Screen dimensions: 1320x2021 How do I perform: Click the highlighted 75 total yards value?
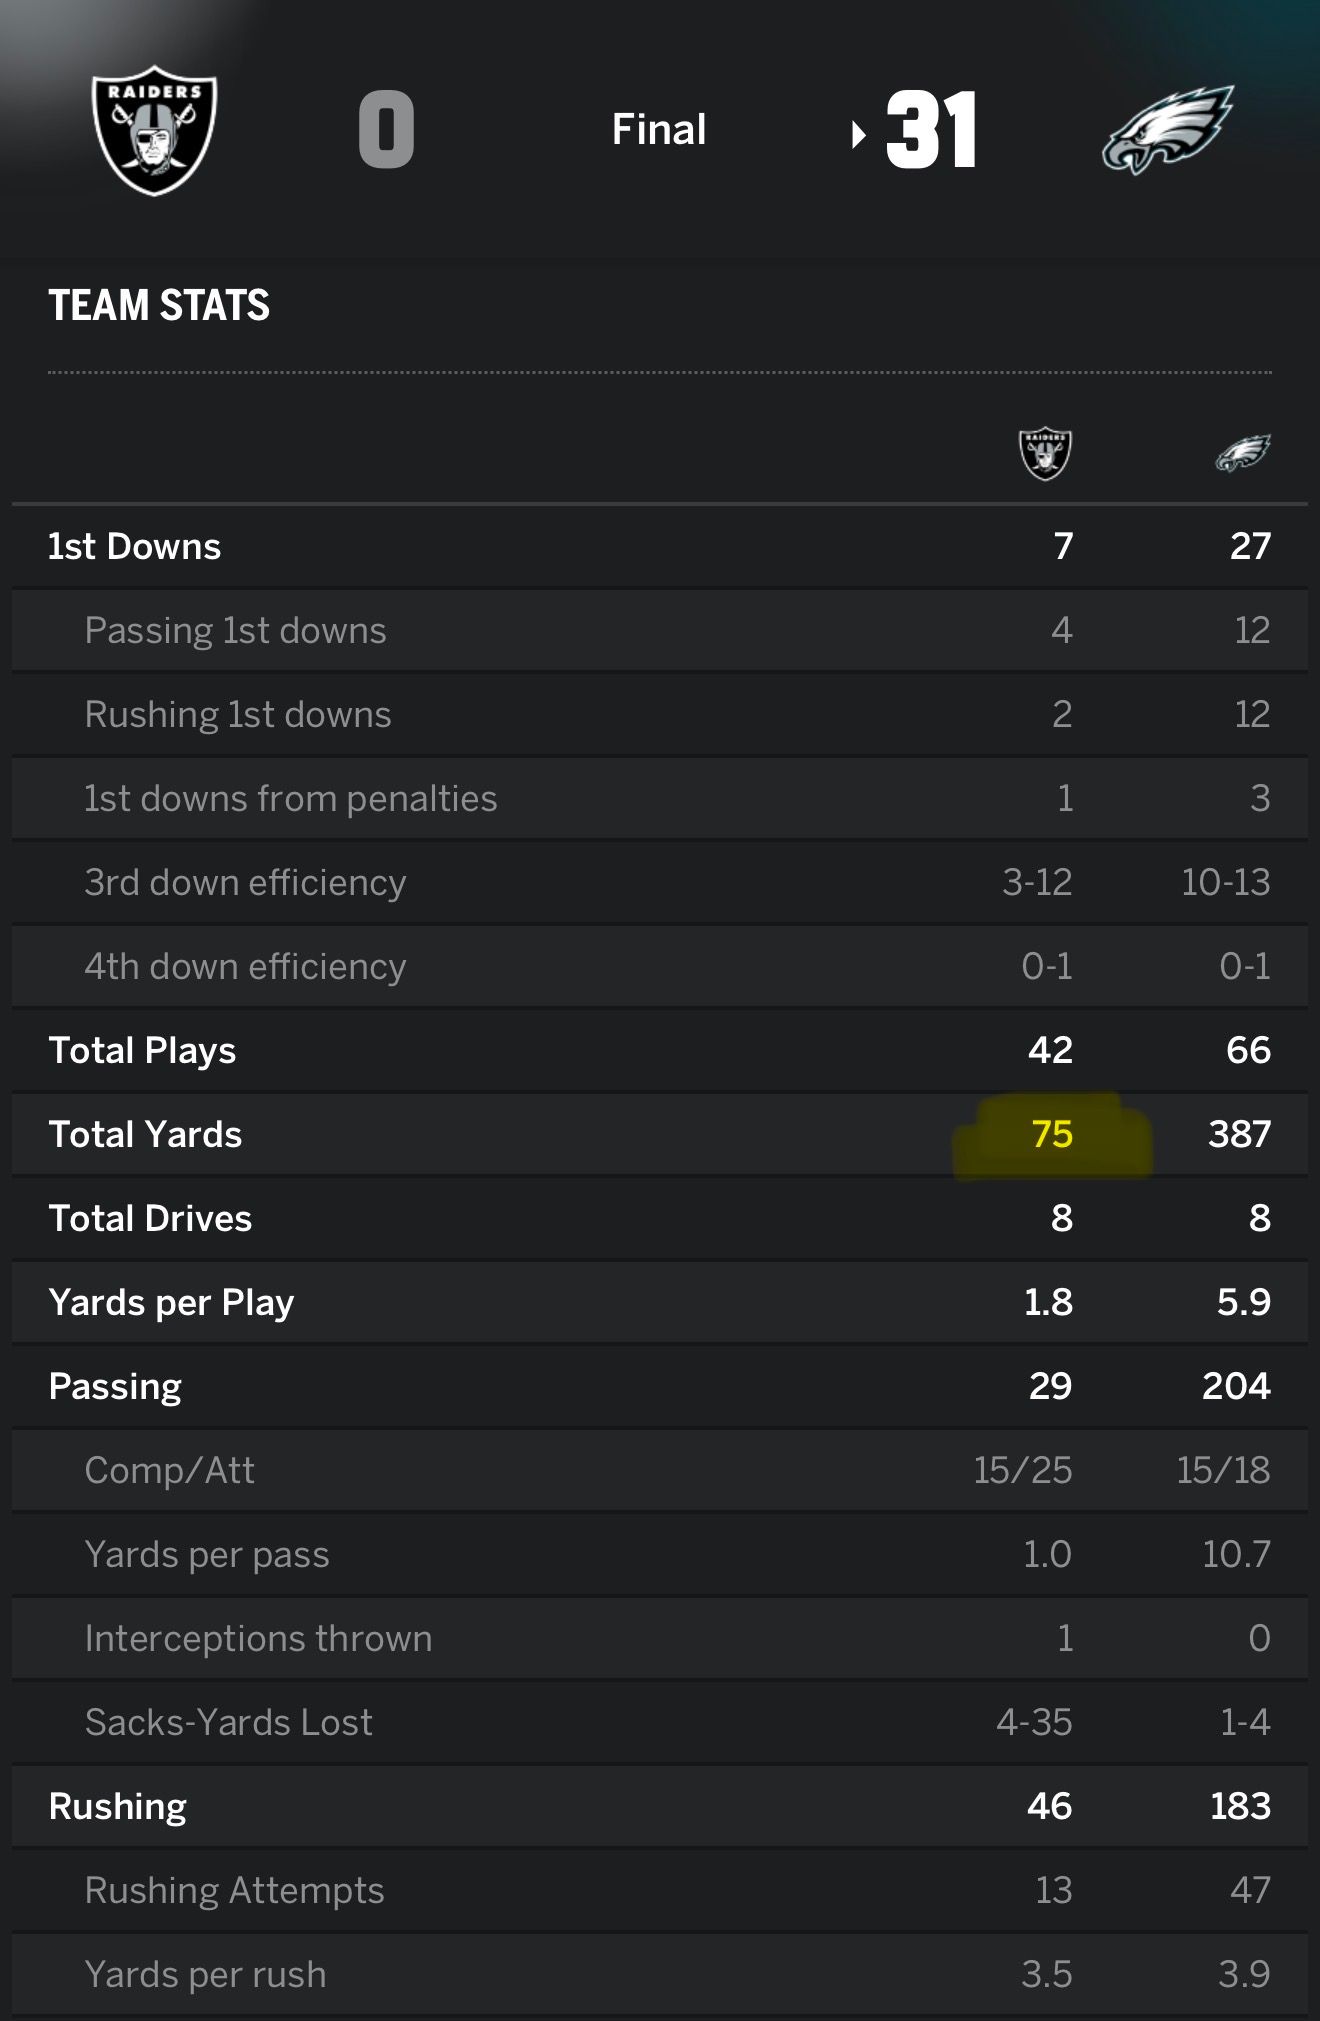coord(1052,1134)
